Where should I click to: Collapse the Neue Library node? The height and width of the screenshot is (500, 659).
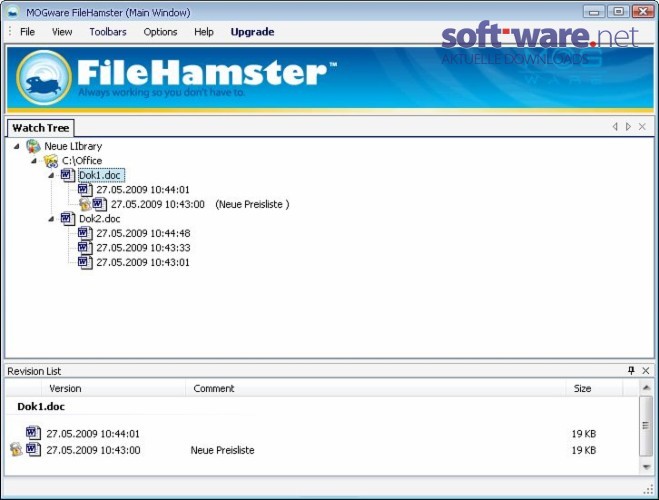pos(16,146)
